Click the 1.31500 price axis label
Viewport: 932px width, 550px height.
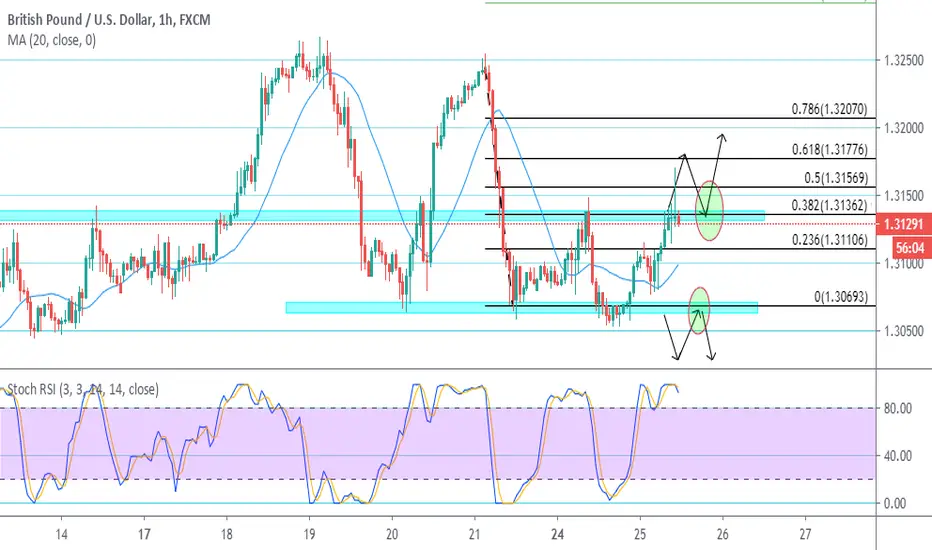tap(903, 196)
